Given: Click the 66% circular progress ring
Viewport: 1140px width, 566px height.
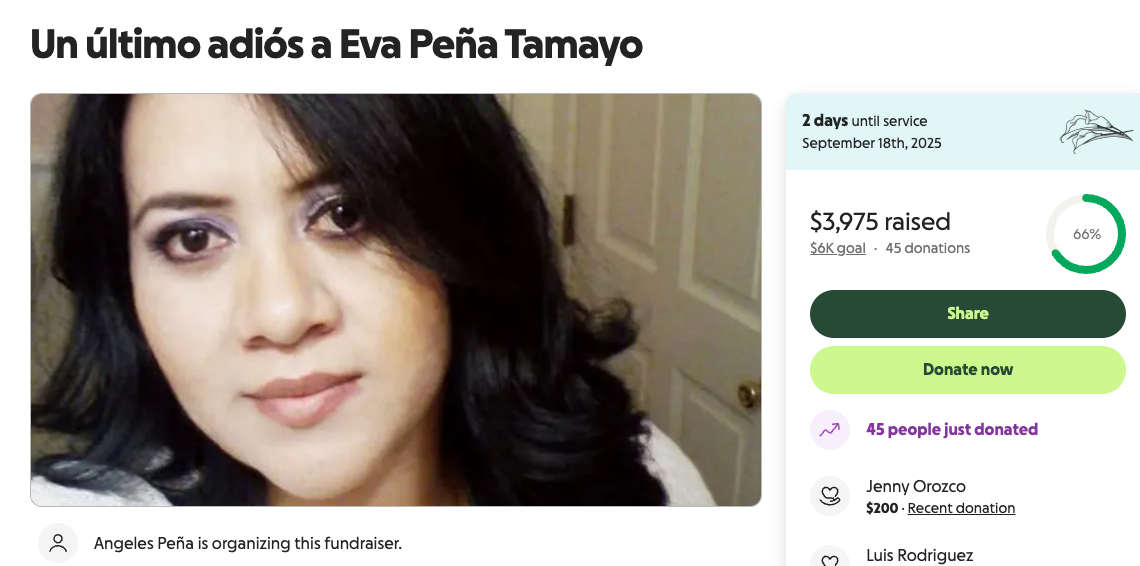Looking at the screenshot, I should (x=1086, y=234).
